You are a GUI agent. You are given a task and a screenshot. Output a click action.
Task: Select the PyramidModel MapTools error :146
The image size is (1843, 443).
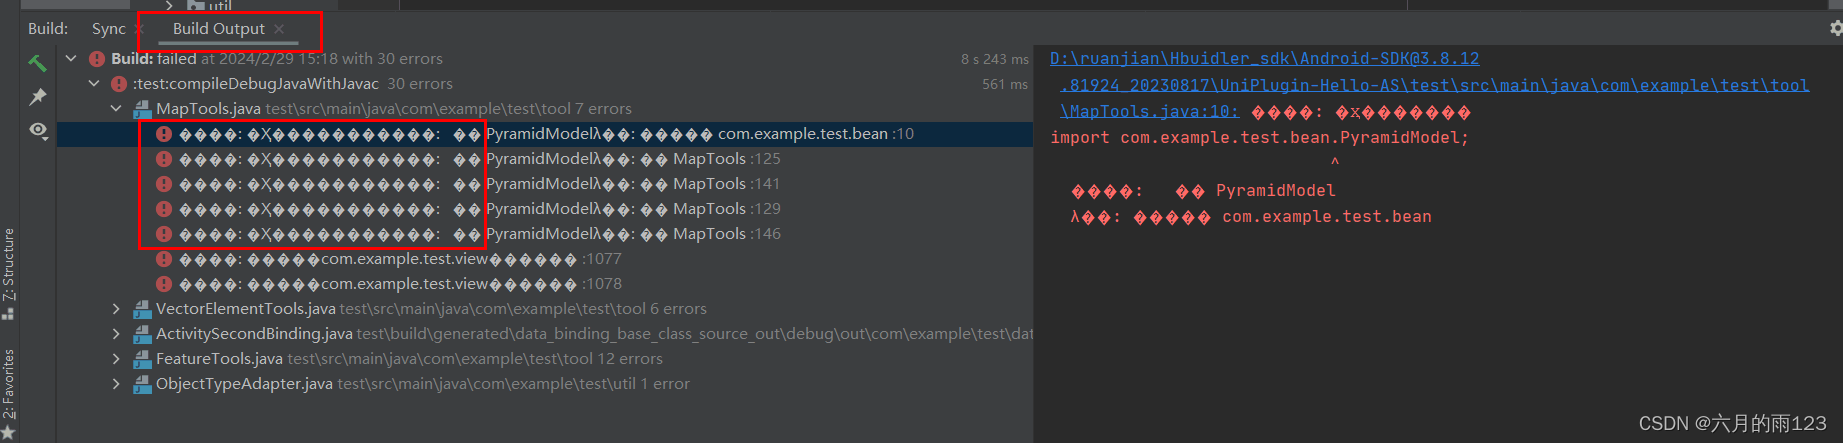(545, 234)
